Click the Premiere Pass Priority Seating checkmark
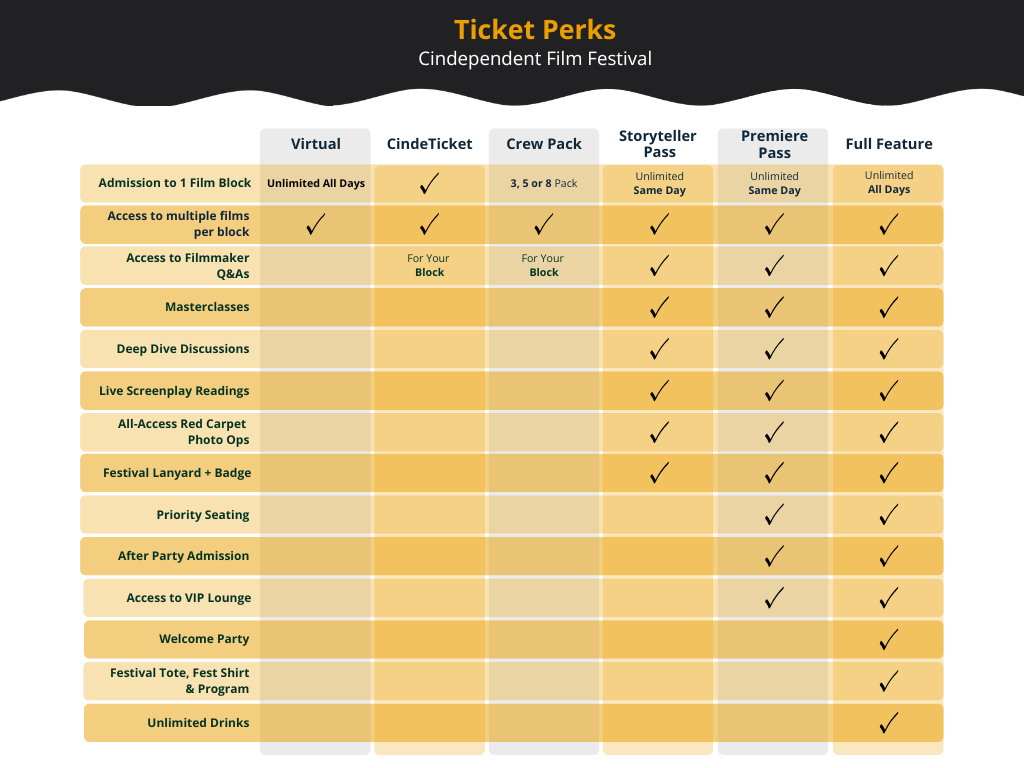Screen dimensions: 1024x768 coord(774,515)
